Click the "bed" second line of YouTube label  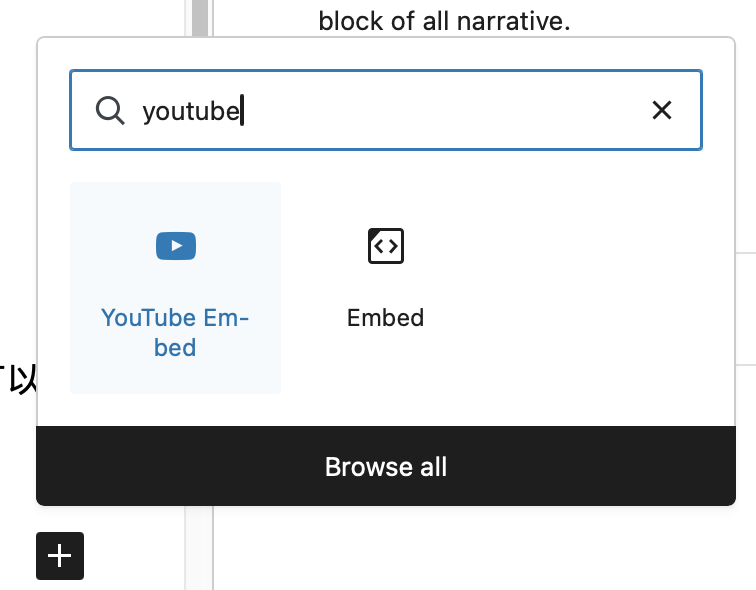click(175, 348)
